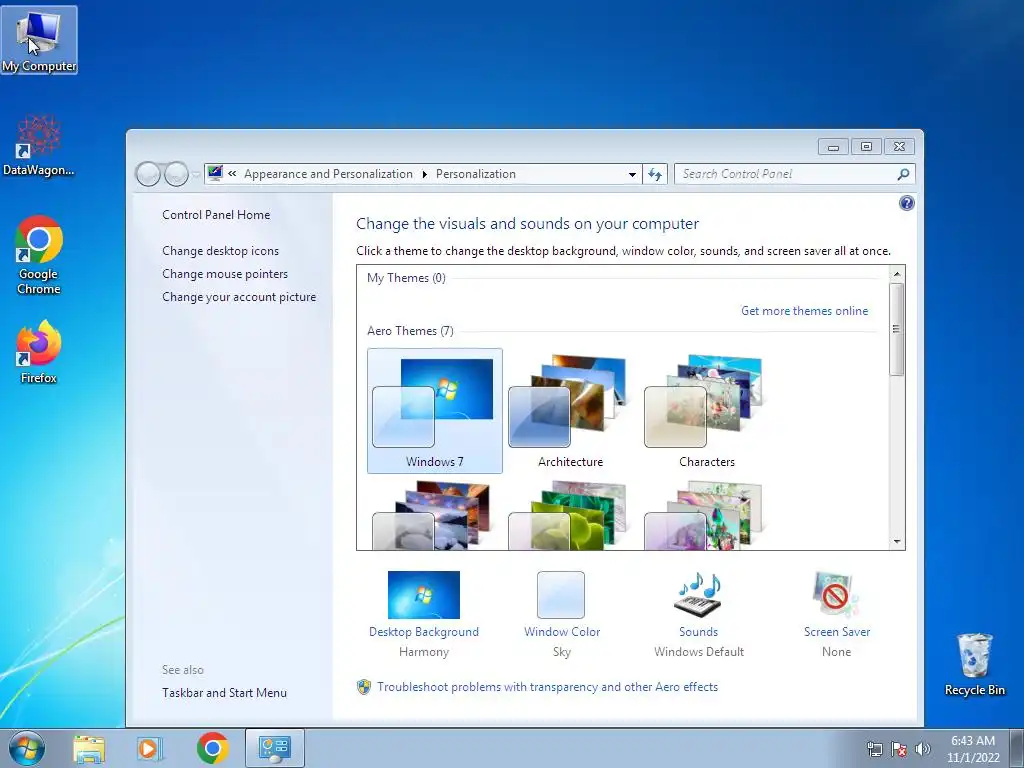Viewport: 1024px width, 768px height.
Task: Click the search magnifier icon
Action: pyautogui.click(x=903, y=174)
